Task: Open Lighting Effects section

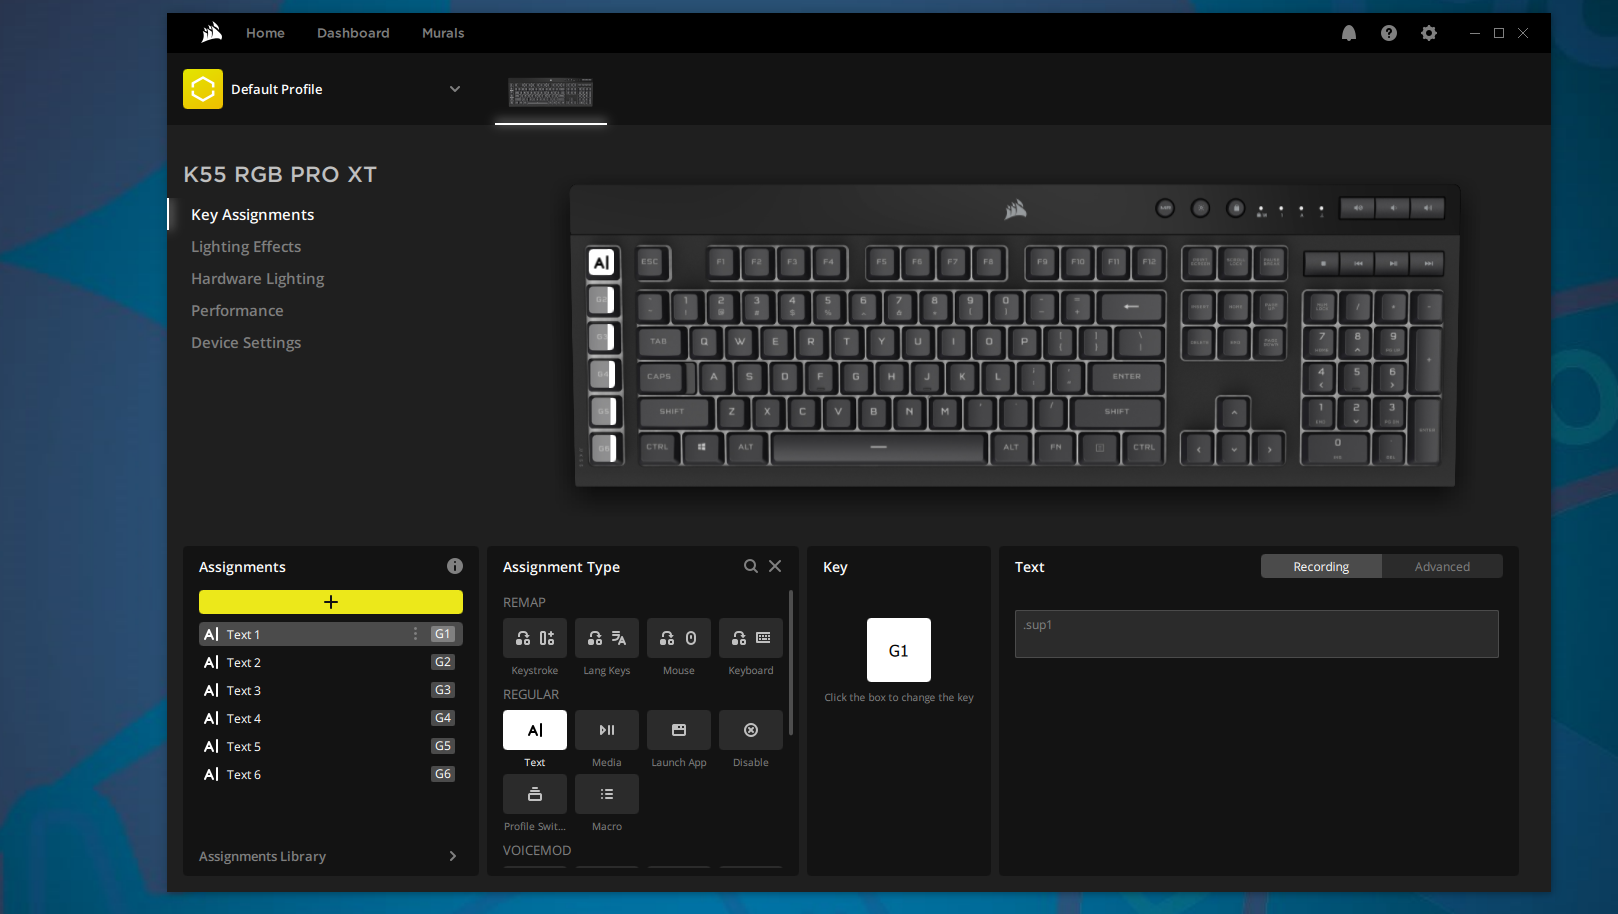Action: 246,247
